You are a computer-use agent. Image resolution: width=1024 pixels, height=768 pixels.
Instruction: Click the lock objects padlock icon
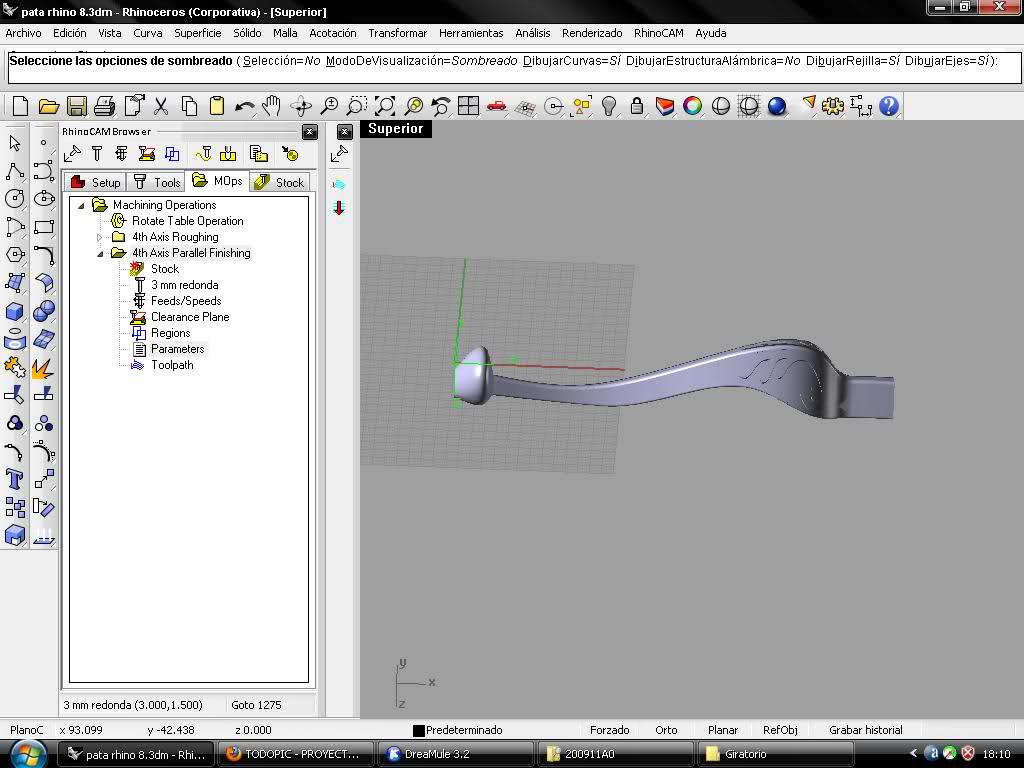(x=637, y=106)
